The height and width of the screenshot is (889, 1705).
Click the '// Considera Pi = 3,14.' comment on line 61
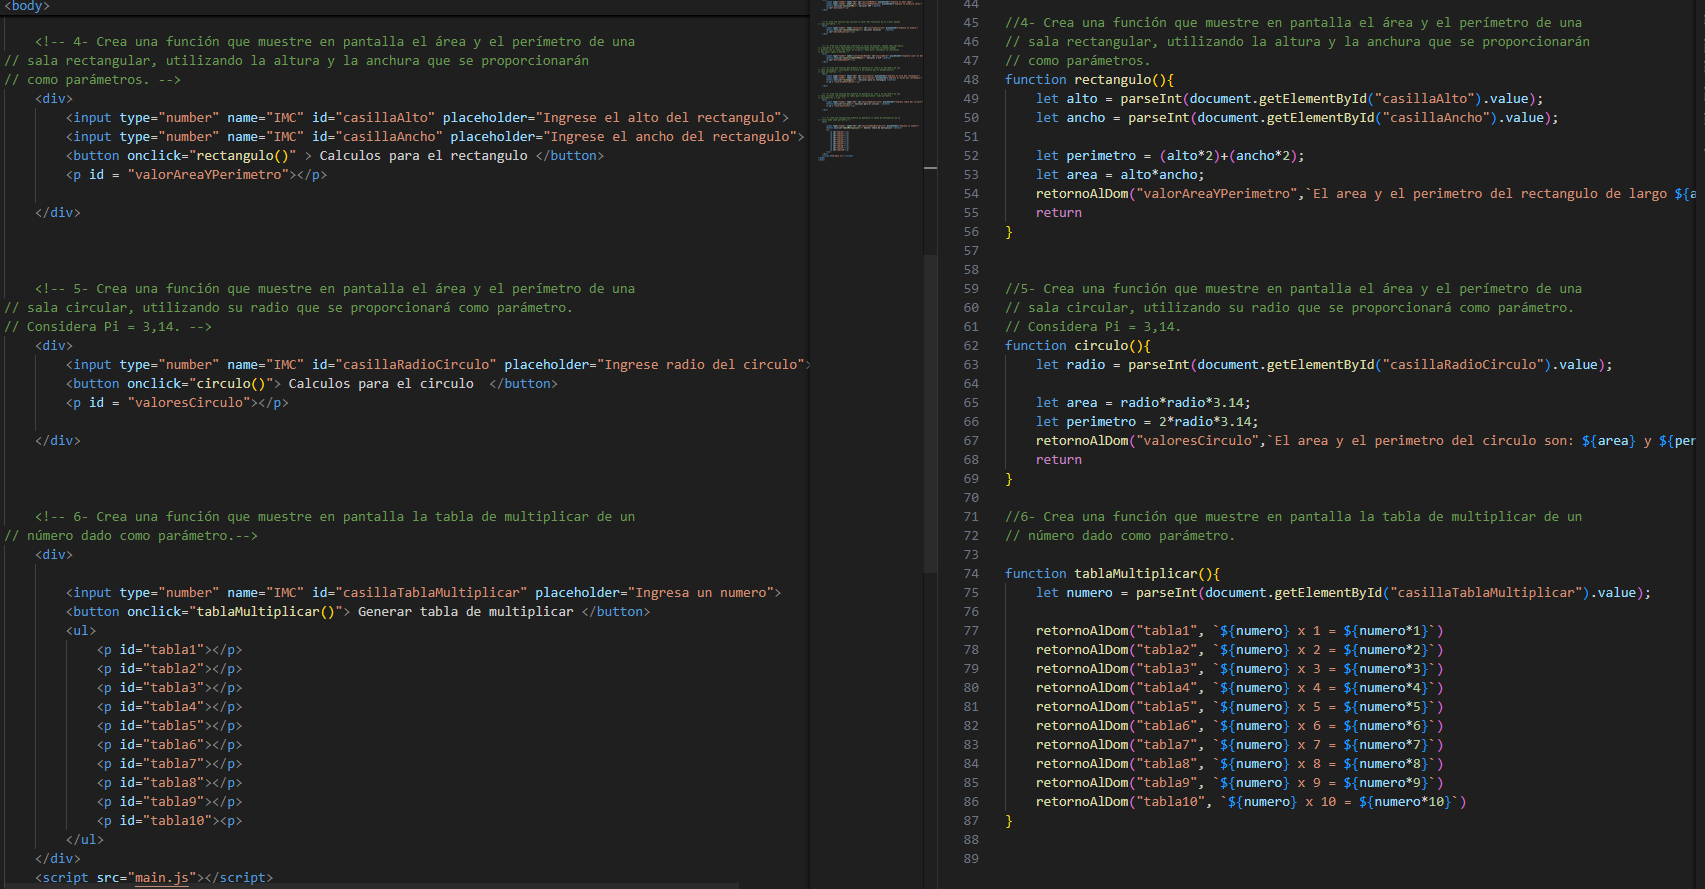pos(1093,327)
